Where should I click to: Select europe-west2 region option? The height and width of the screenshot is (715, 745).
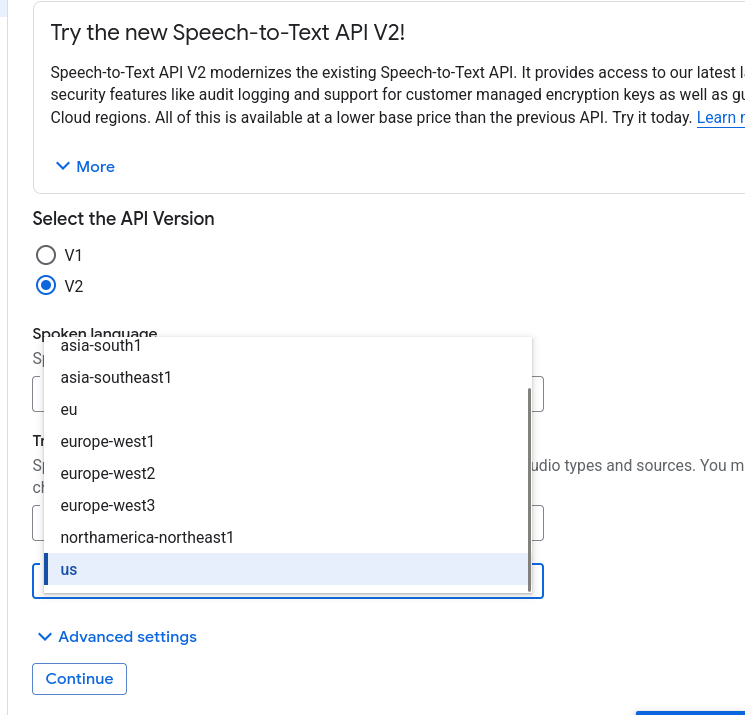pos(107,474)
